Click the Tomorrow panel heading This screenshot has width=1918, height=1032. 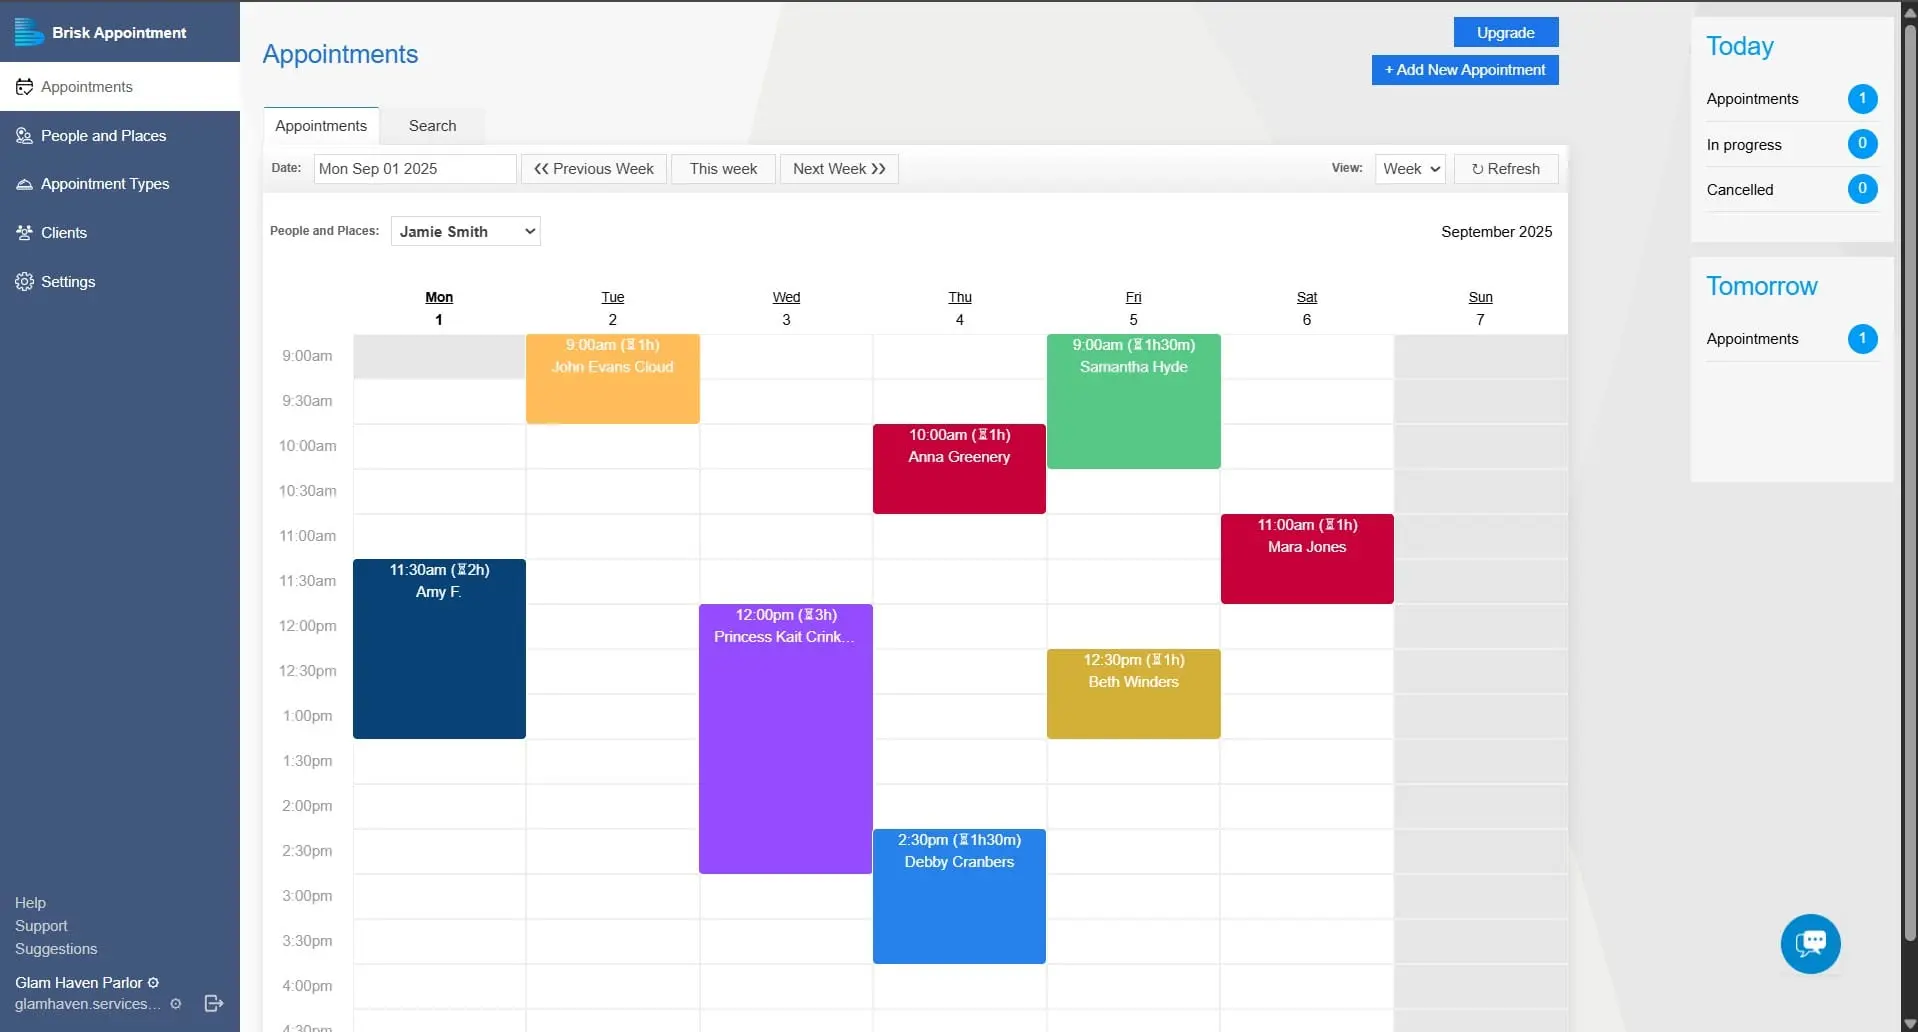pos(1761,287)
